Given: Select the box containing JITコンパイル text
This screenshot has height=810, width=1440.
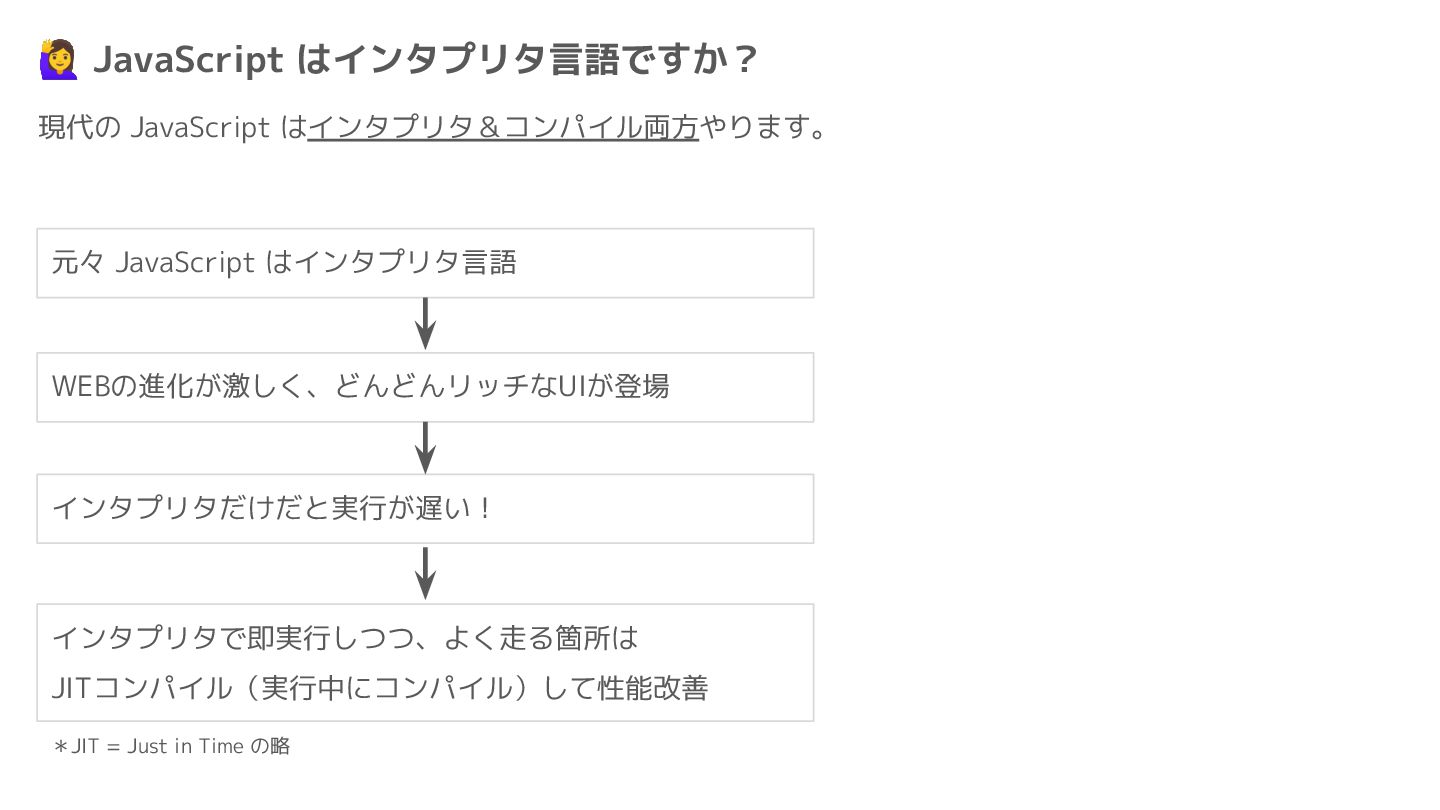Looking at the screenshot, I should click(x=425, y=662).
